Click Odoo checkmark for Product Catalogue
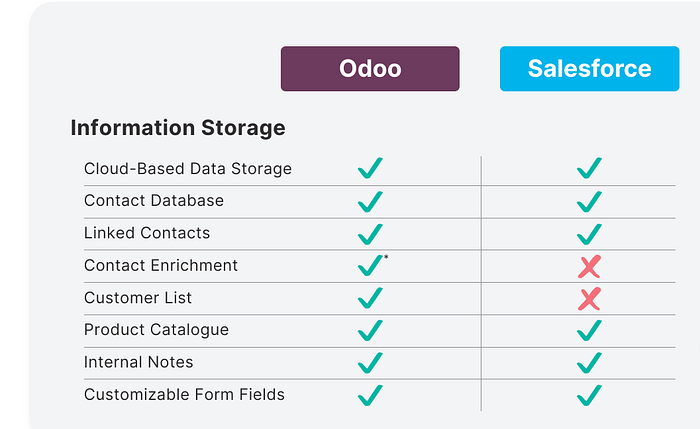Viewport: 700px width, 429px height. coord(370,330)
